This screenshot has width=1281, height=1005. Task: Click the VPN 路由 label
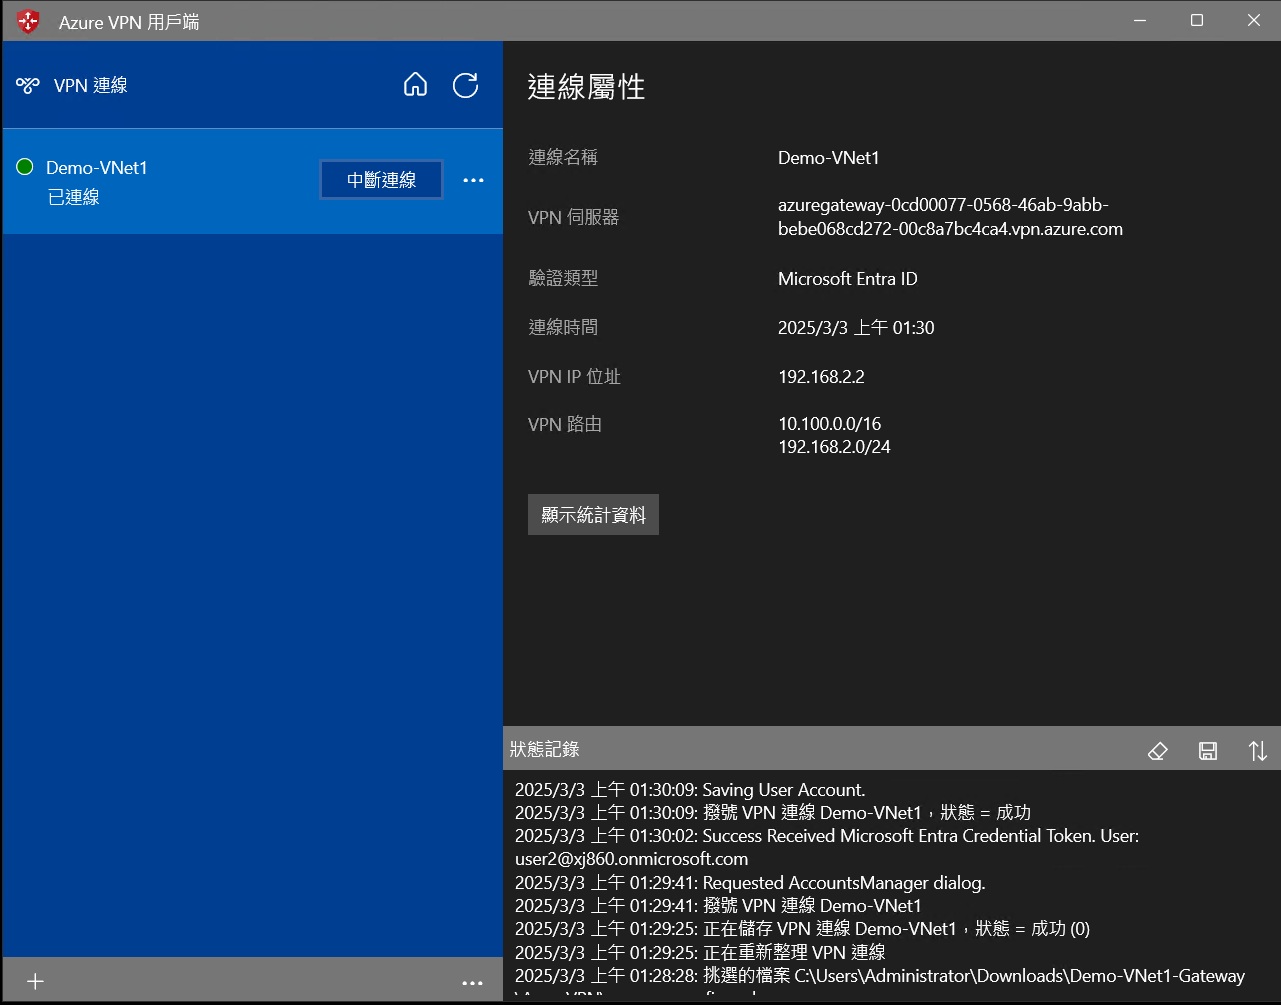point(565,424)
